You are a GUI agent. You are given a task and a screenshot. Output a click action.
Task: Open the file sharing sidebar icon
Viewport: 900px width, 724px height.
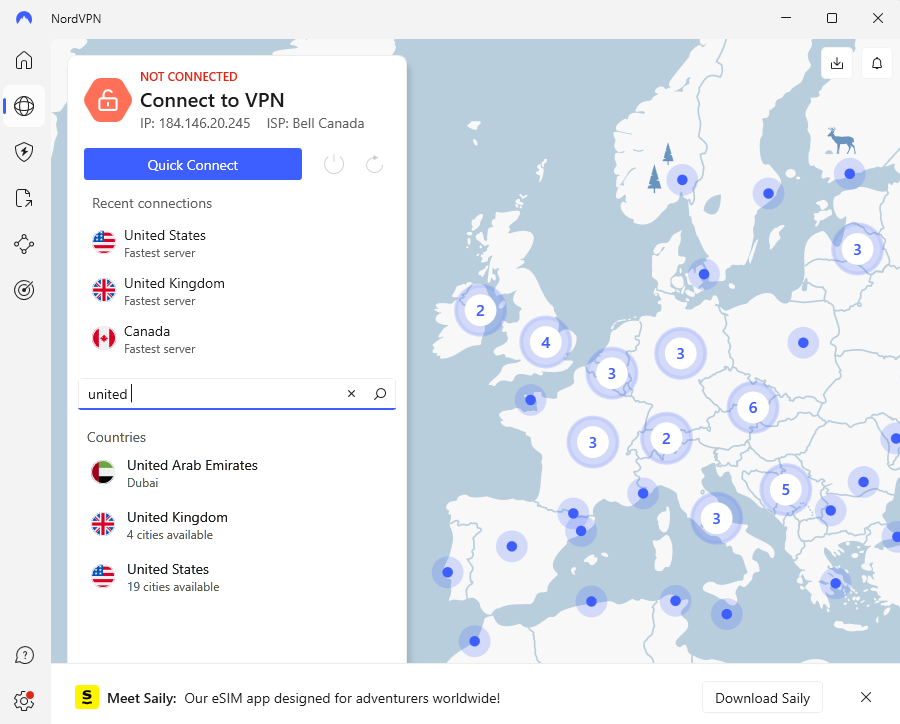24,198
